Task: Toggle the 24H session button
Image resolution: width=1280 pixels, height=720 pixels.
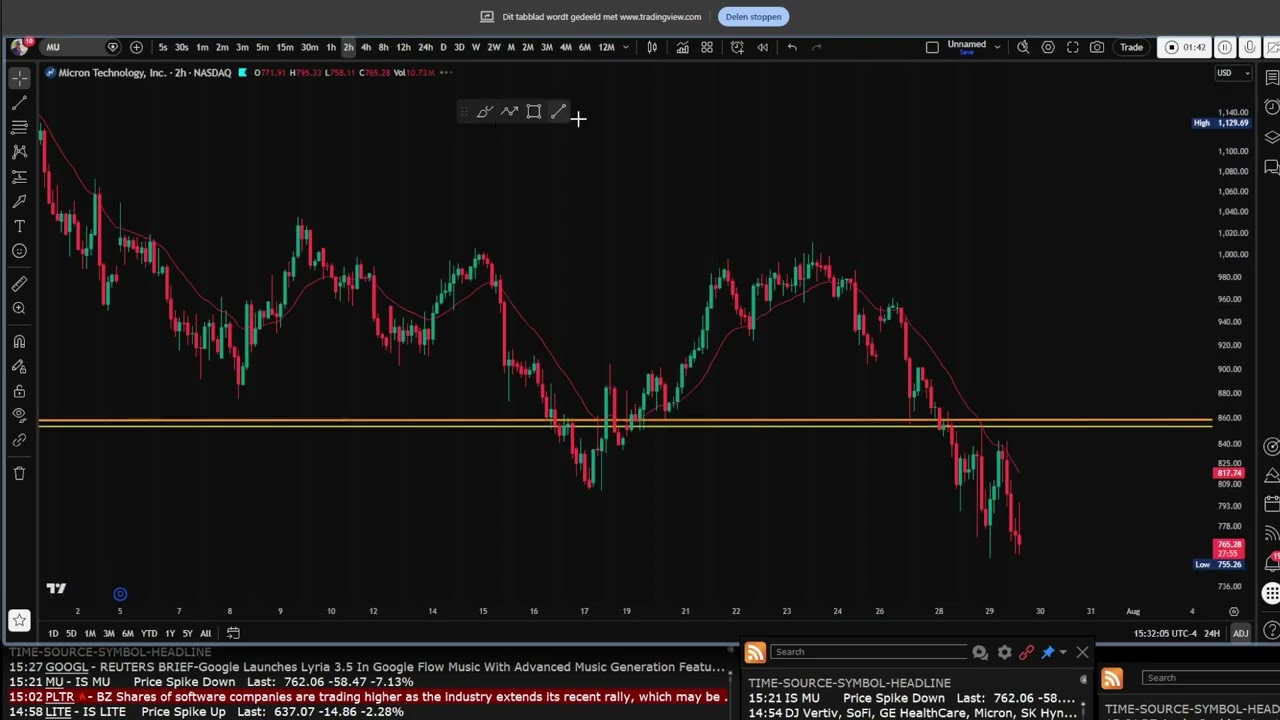Action: click(1212, 633)
